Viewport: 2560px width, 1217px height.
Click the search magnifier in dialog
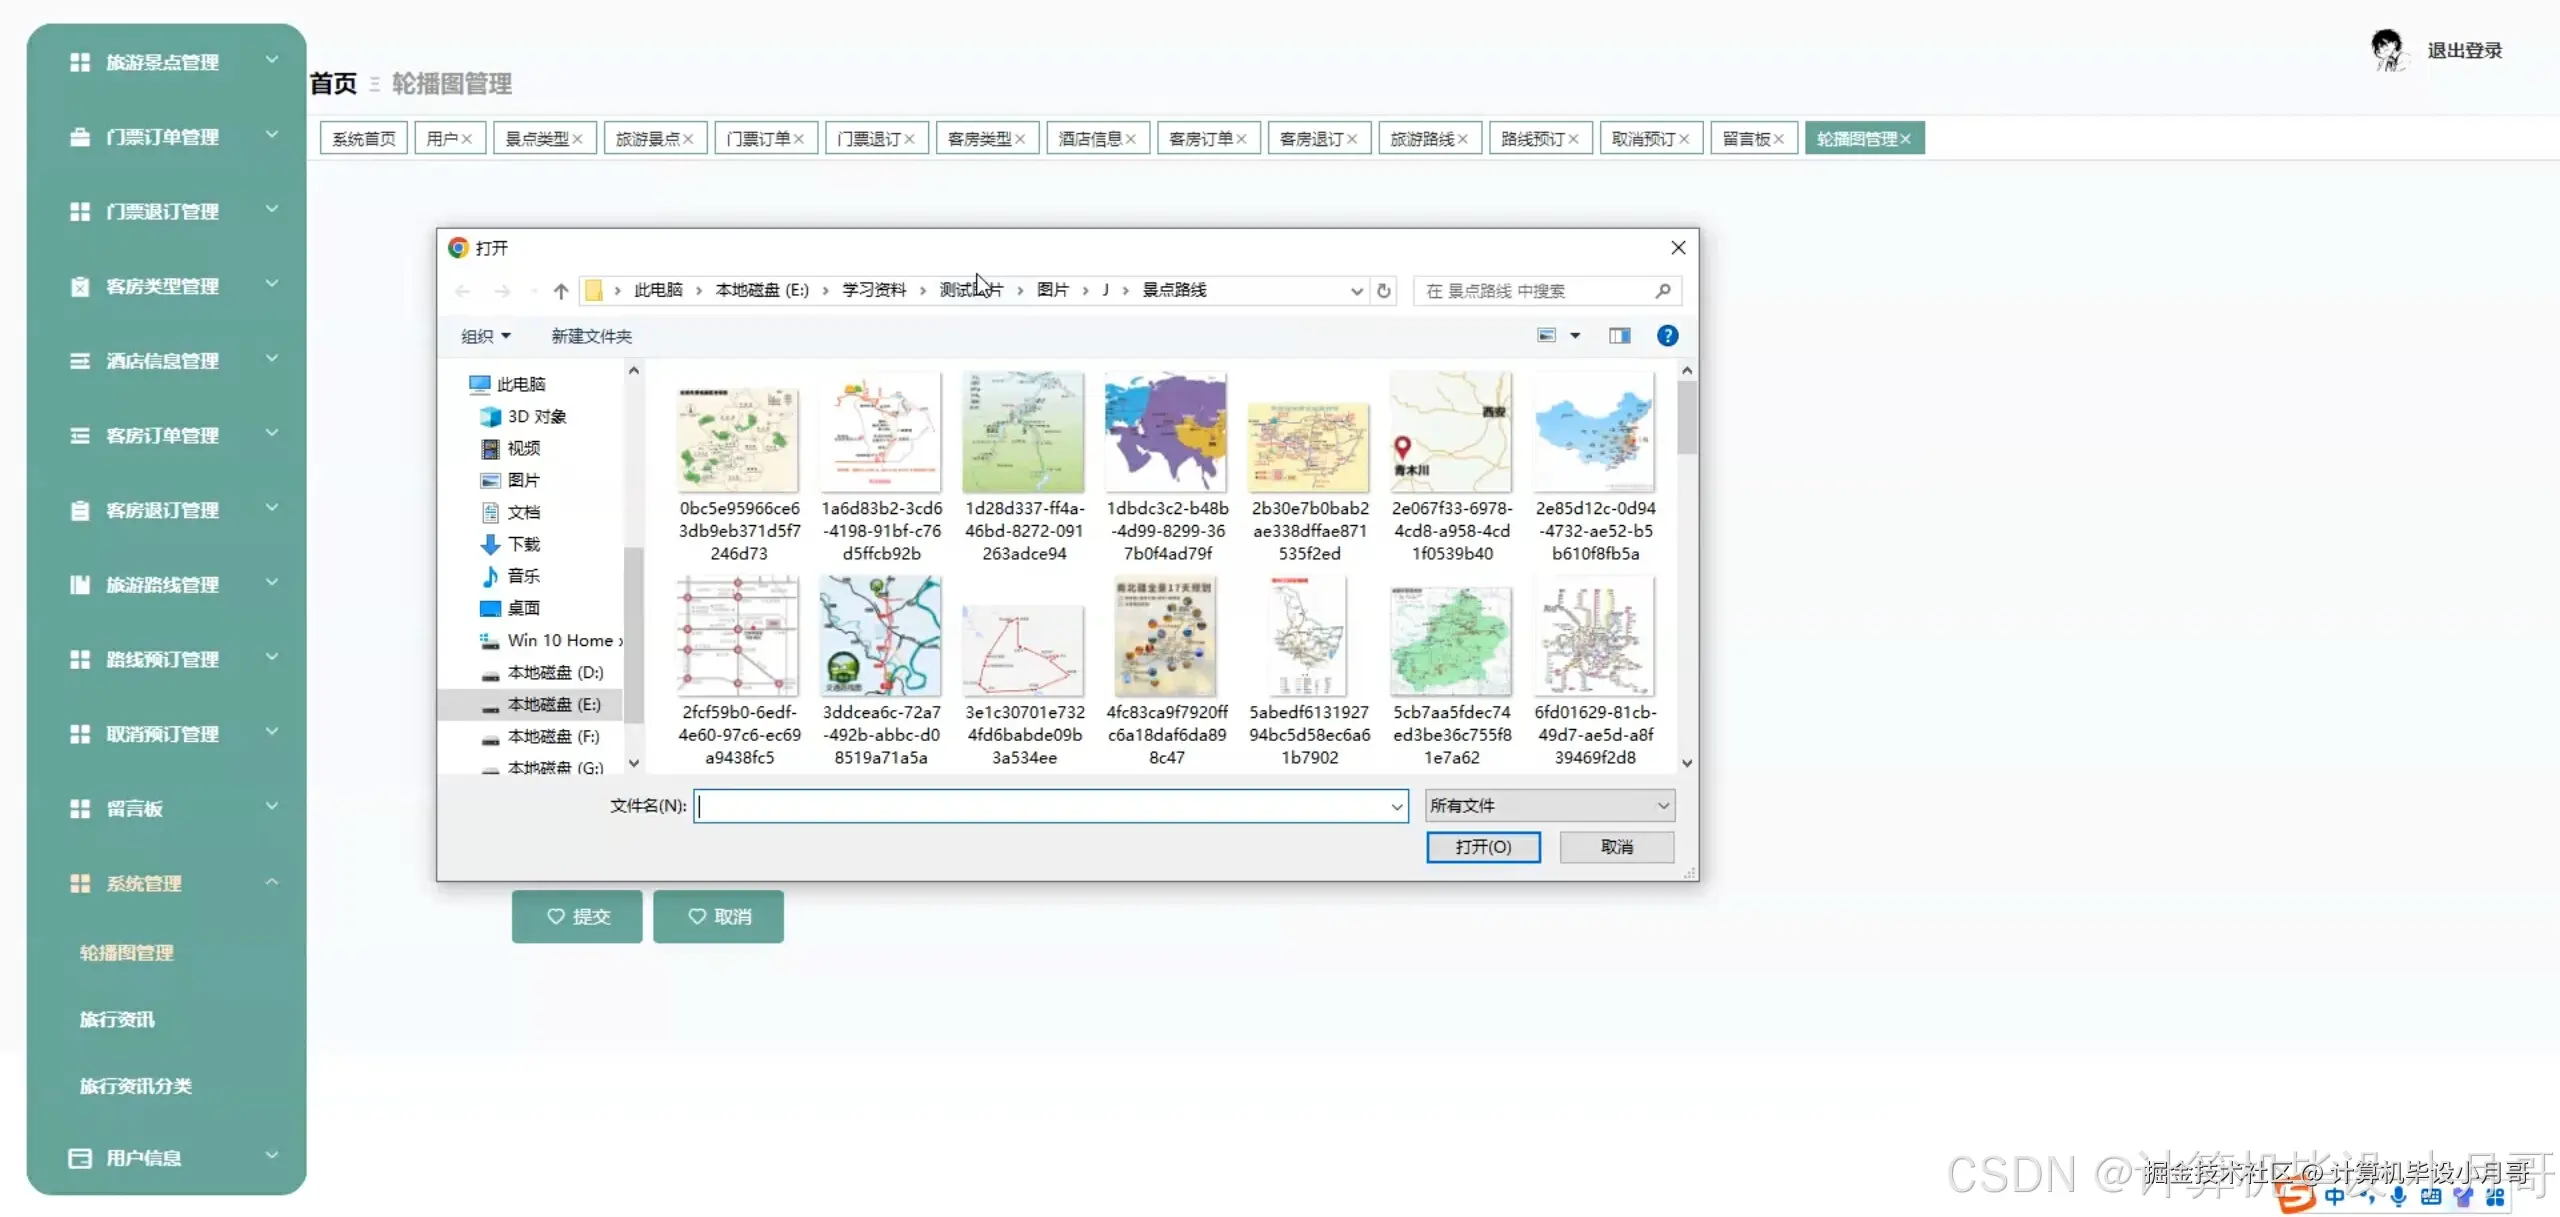point(1662,291)
